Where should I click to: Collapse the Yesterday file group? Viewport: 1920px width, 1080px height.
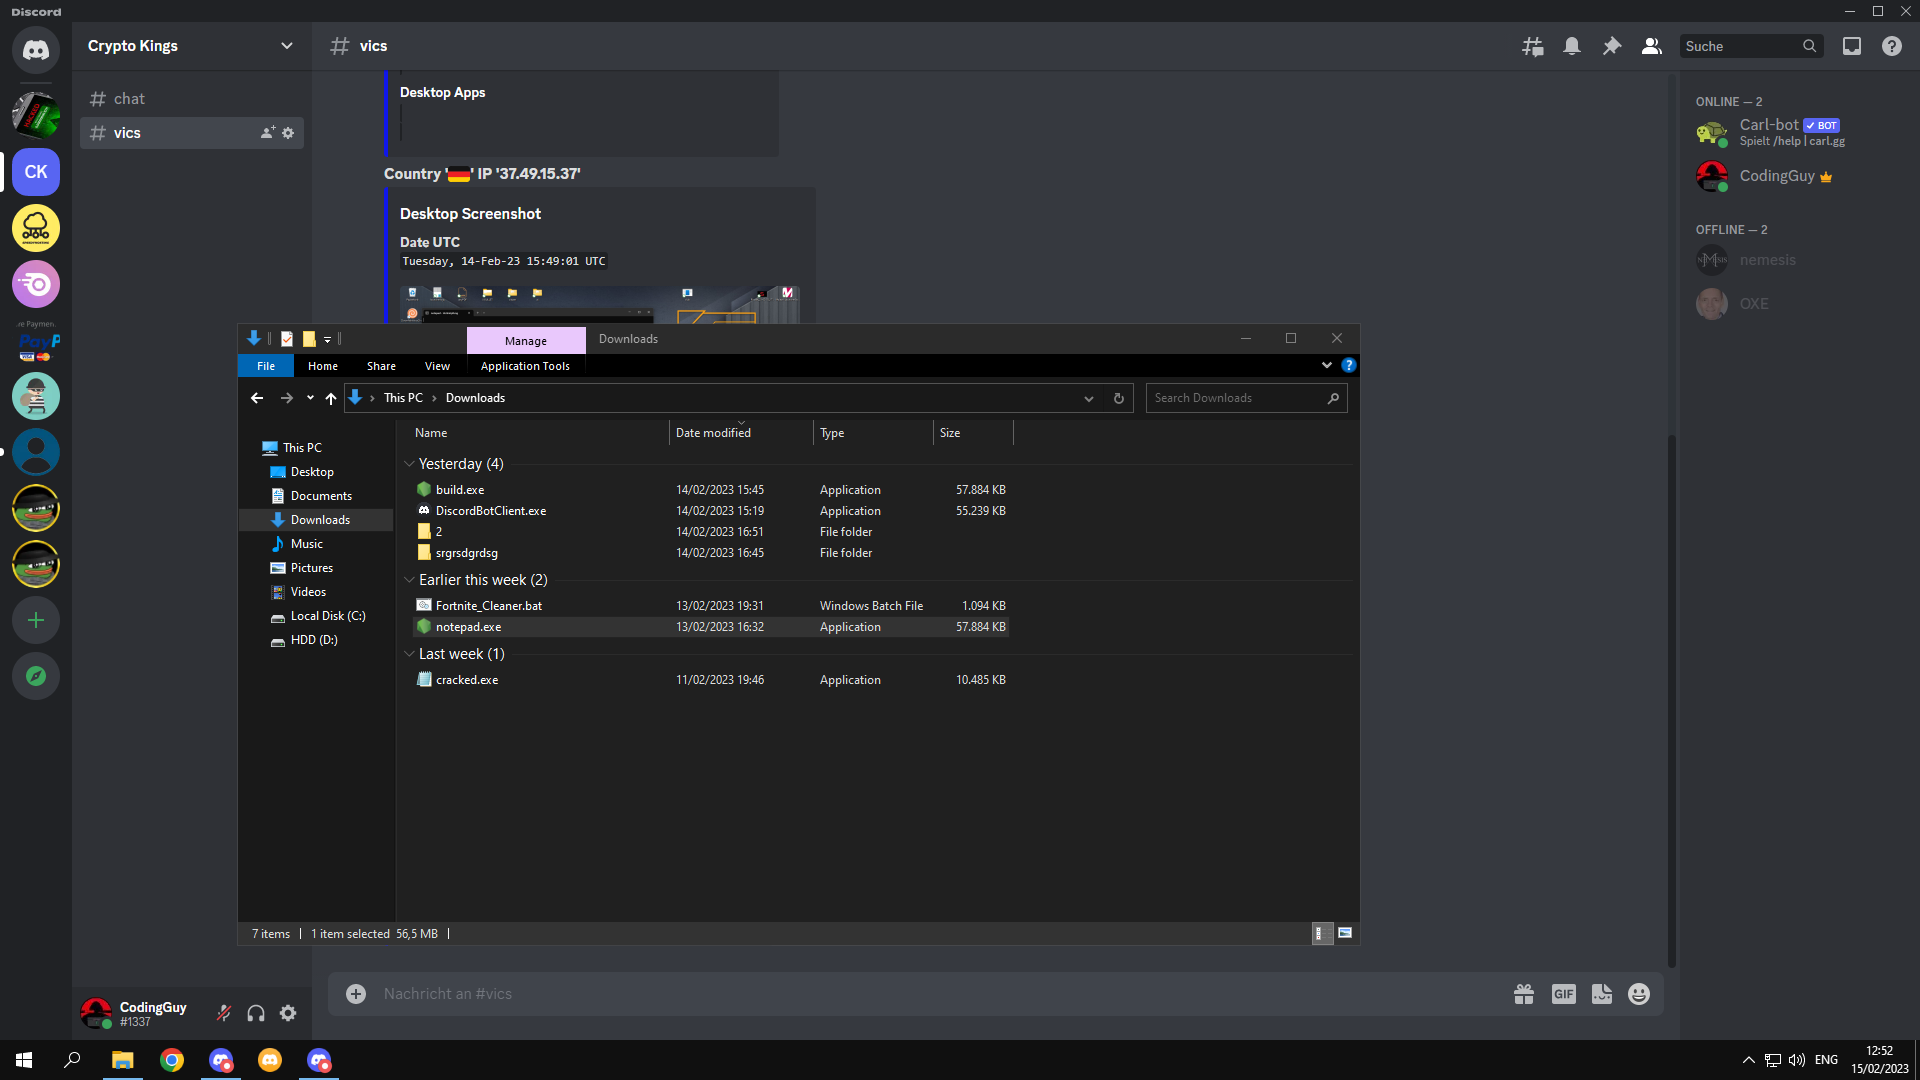point(409,464)
